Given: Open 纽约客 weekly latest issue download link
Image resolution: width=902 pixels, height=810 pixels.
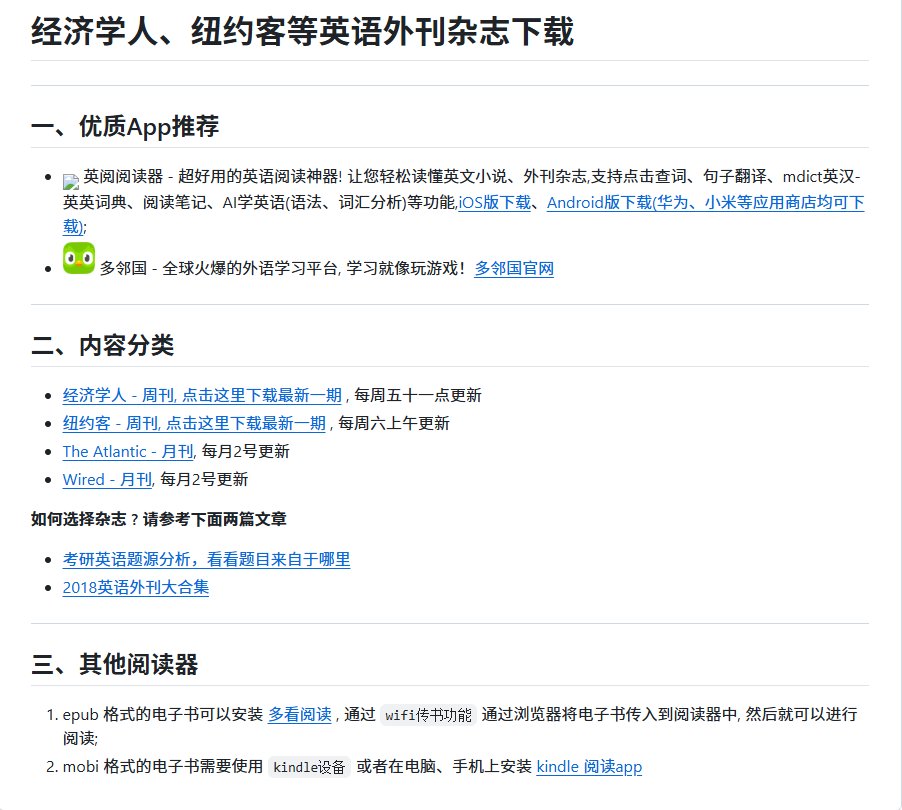Looking at the screenshot, I should click(194, 424).
